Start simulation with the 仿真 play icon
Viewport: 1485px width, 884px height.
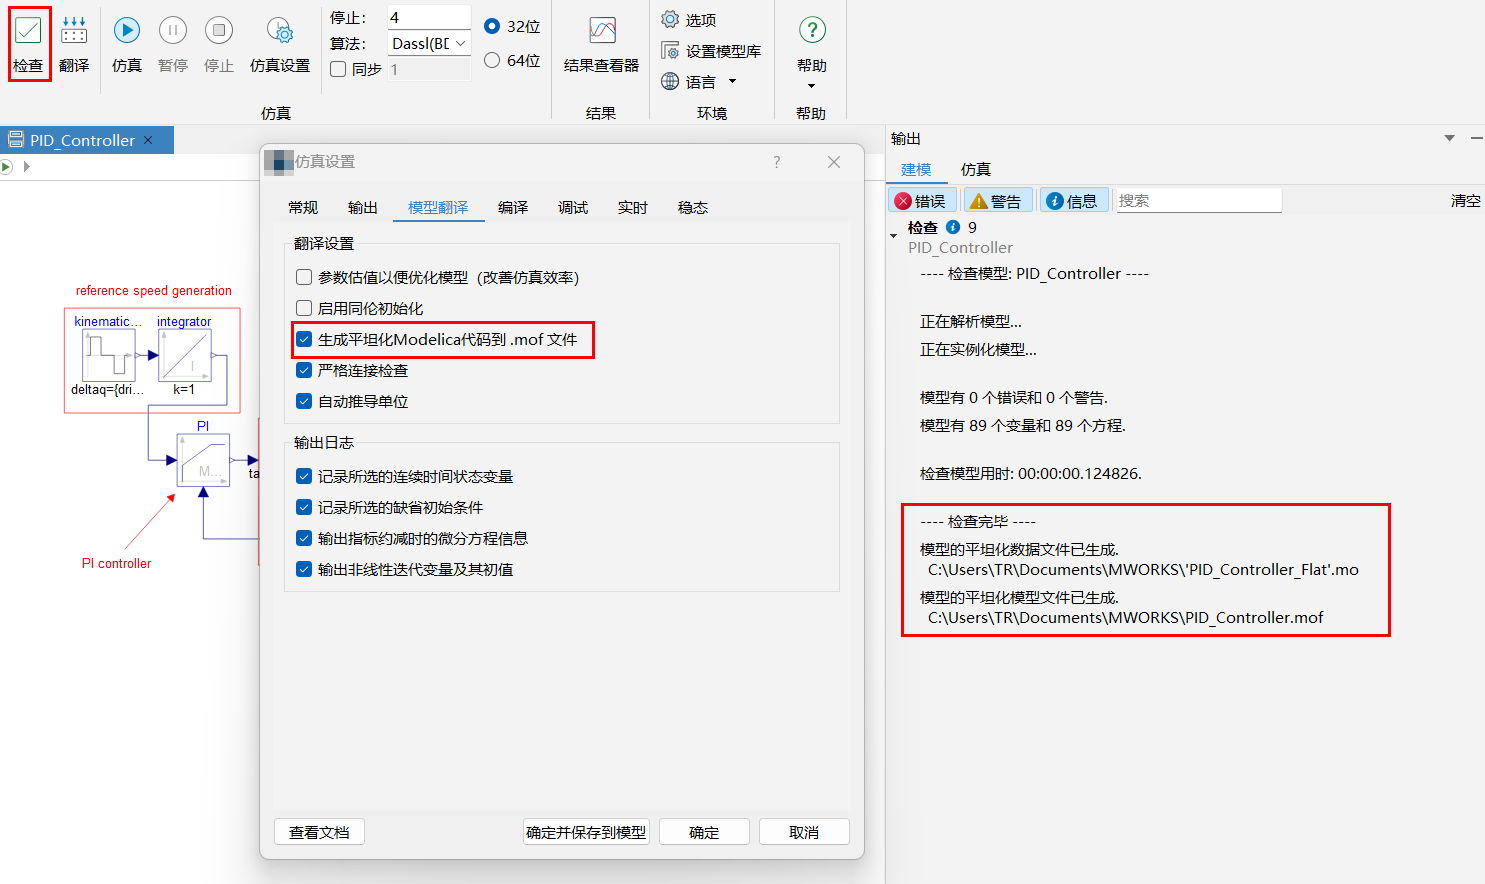(x=127, y=31)
